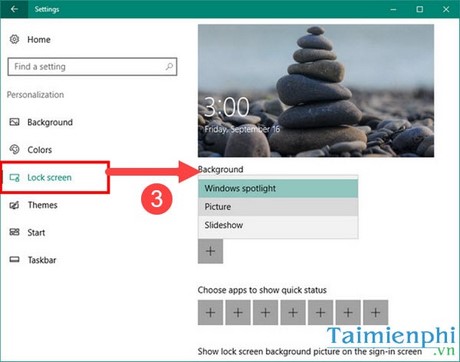Close the Settings window
Image resolution: width=460 pixels, height=362 pixels.
pos(446,9)
